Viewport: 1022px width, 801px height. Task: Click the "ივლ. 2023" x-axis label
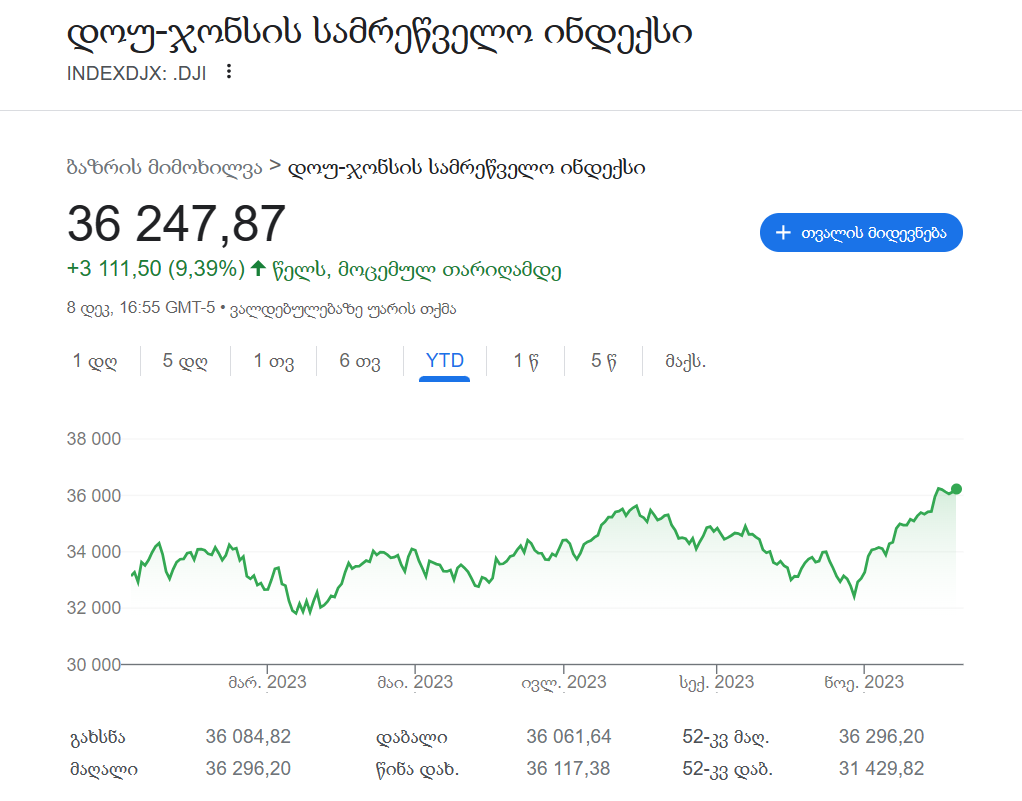coord(563,682)
